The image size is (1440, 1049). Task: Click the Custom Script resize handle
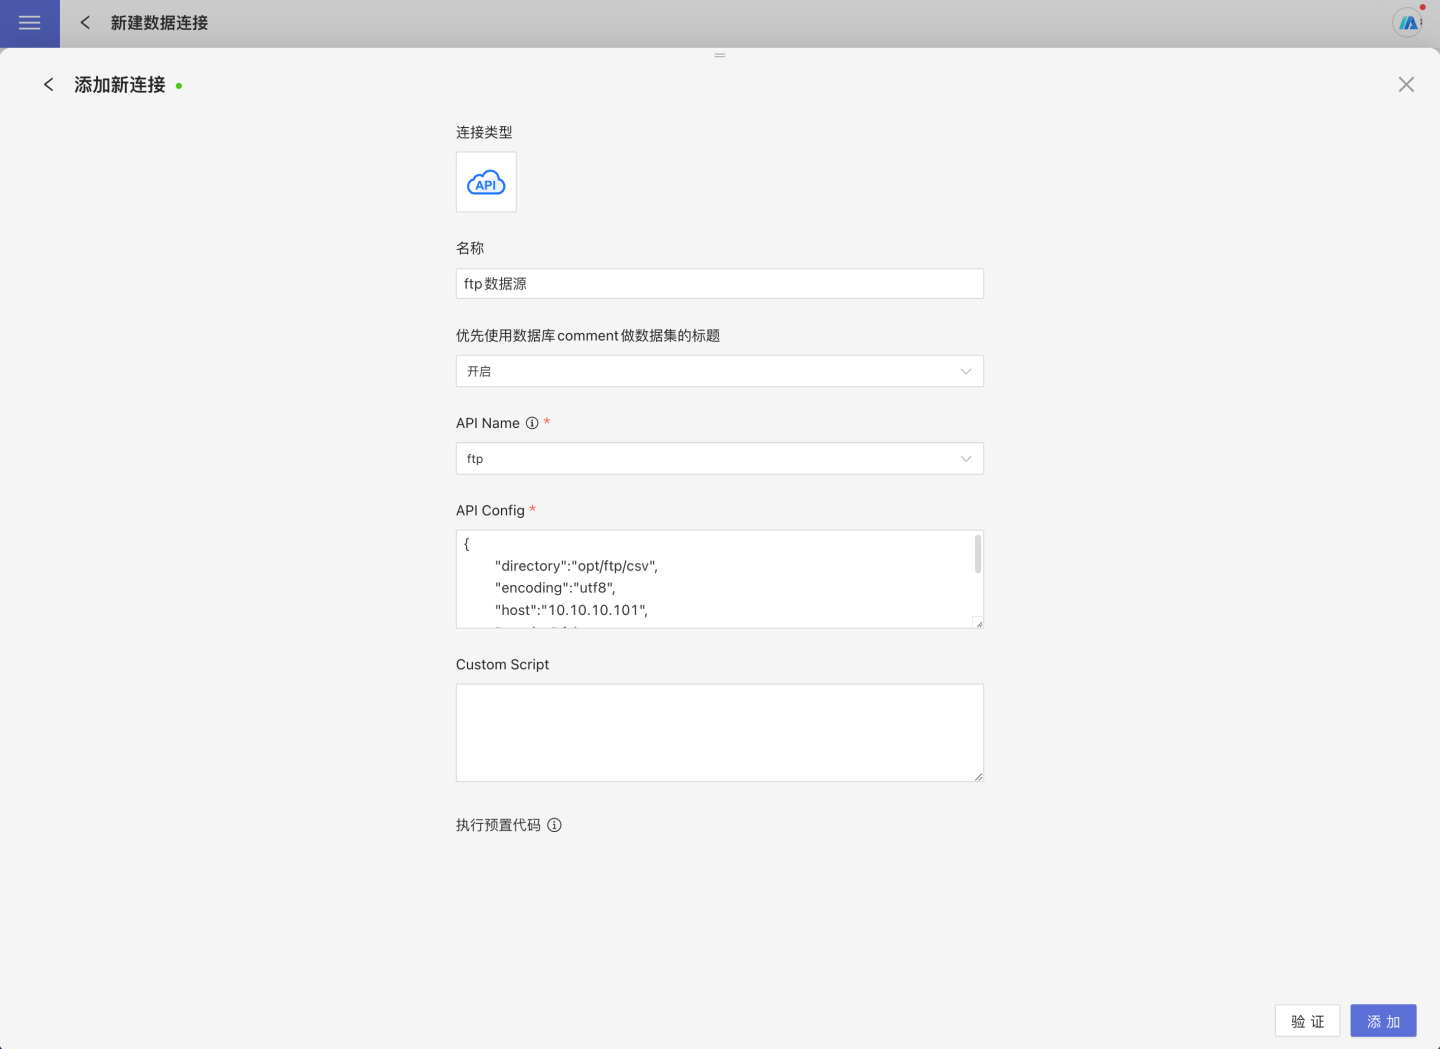click(x=978, y=776)
